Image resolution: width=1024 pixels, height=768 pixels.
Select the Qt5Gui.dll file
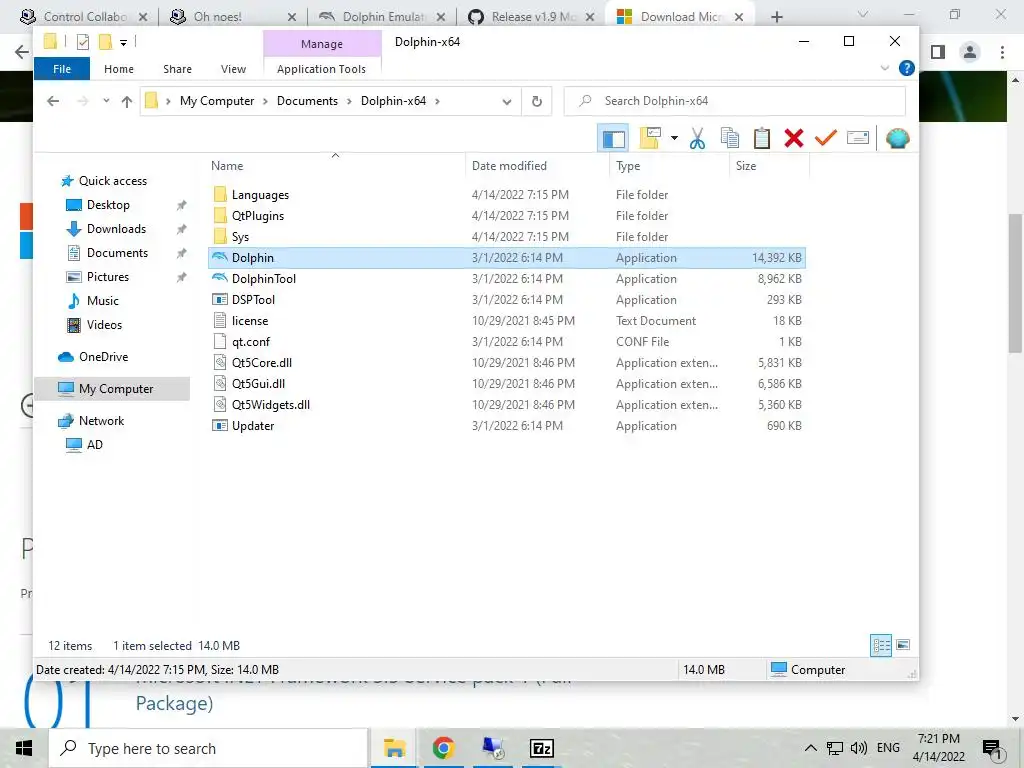[507, 383]
